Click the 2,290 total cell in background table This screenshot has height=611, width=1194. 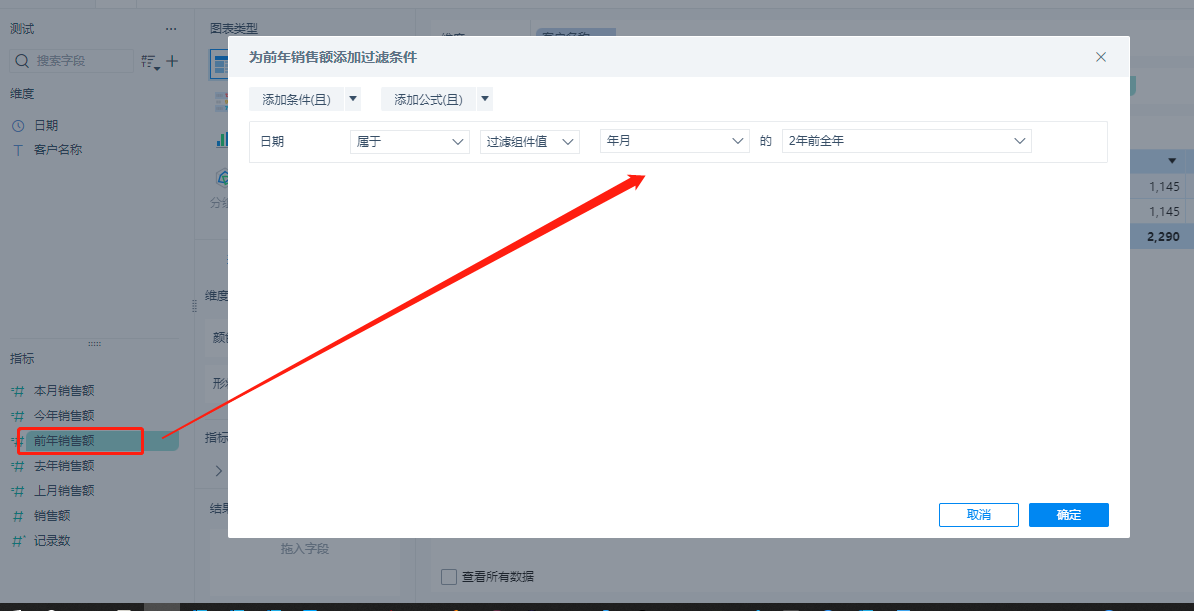pos(1163,237)
